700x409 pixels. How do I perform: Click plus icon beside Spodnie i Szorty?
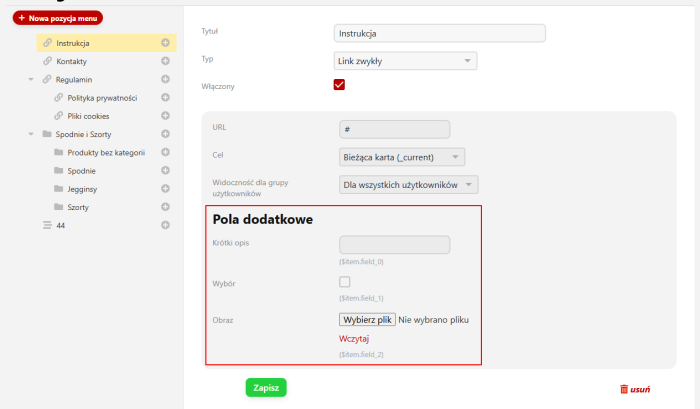(x=166, y=134)
